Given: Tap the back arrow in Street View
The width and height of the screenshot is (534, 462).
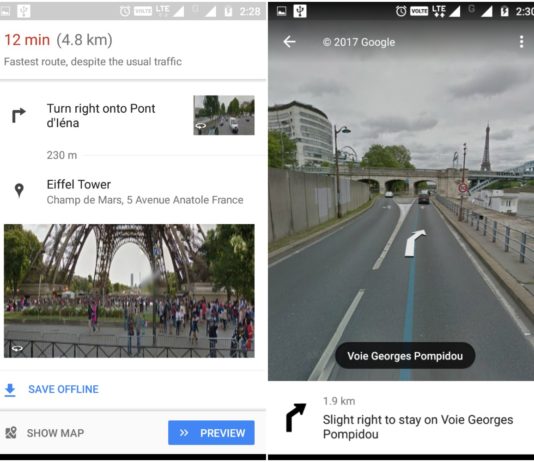Looking at the screenshot, I should click(289, 42).
